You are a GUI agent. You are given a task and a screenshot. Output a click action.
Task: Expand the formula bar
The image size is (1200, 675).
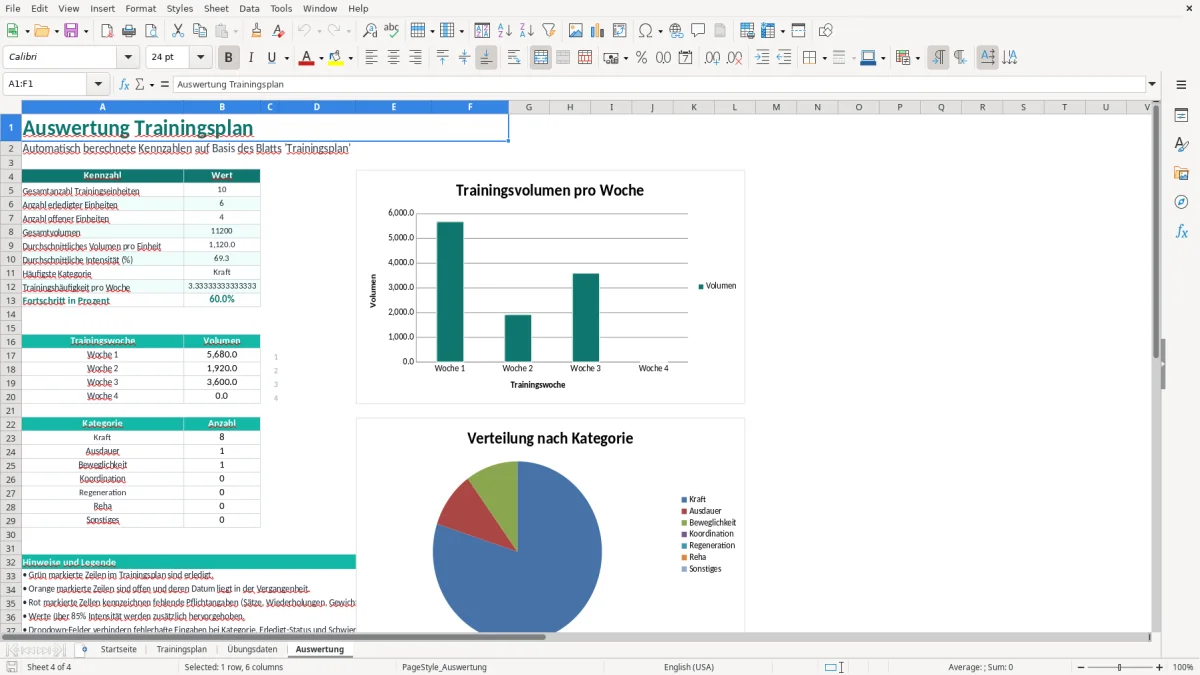1153,84
